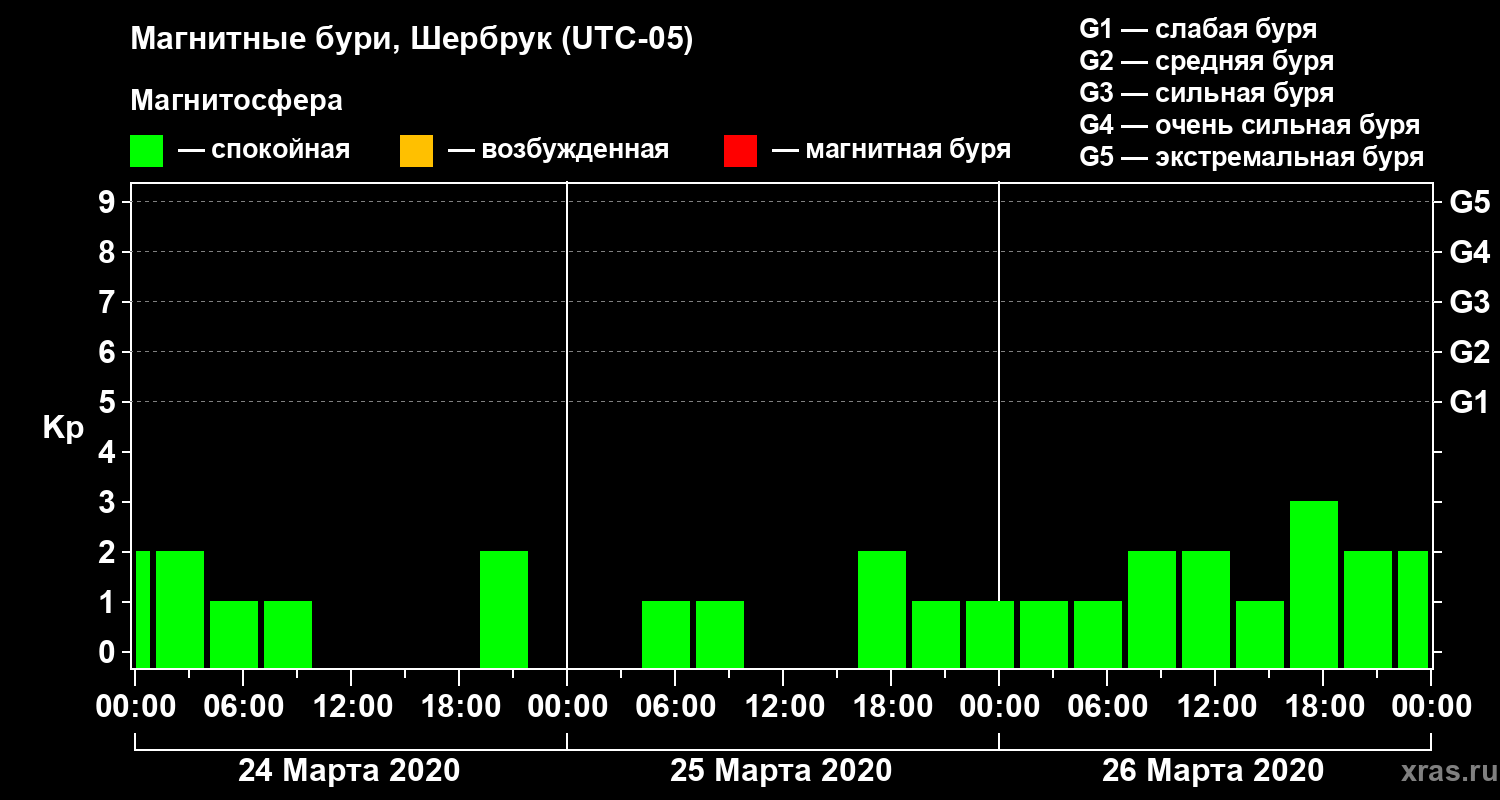Click the green 'спокойная' legend swatch
This screenshot has height=800, width=1500.
pos(146,151)
